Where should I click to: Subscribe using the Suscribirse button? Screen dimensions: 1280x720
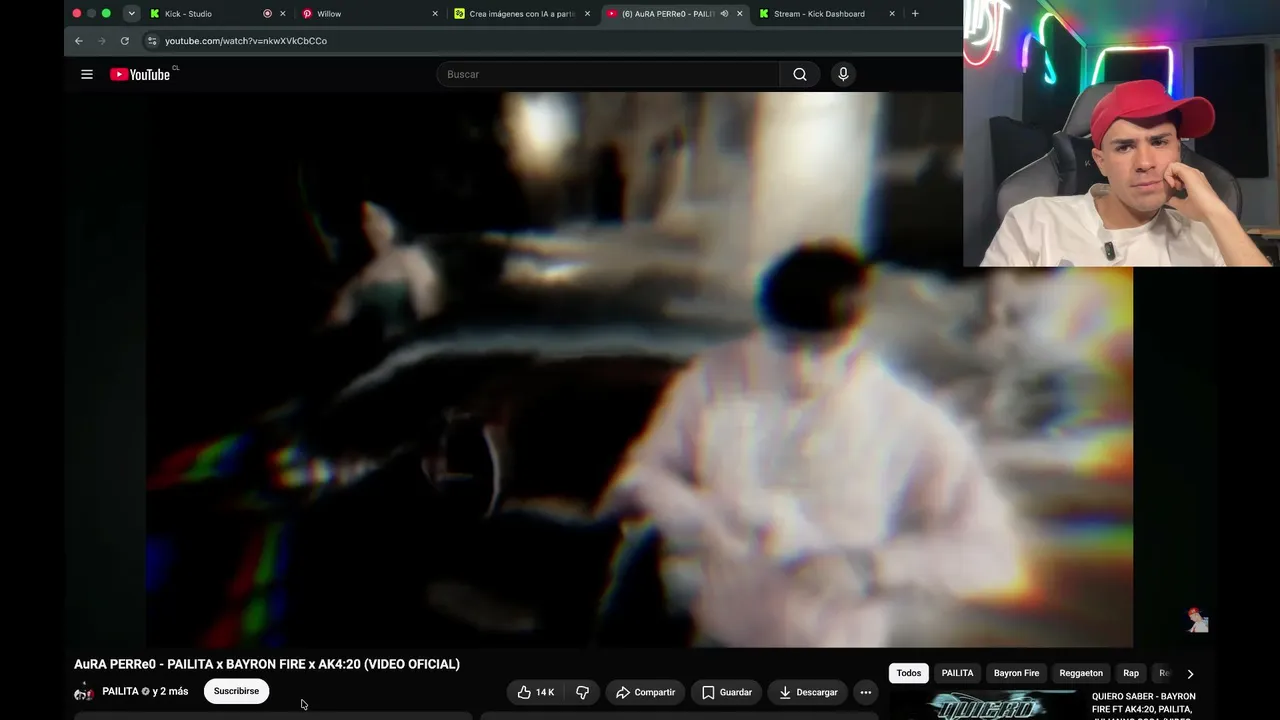pyautogui.click(x=236, y=691)
